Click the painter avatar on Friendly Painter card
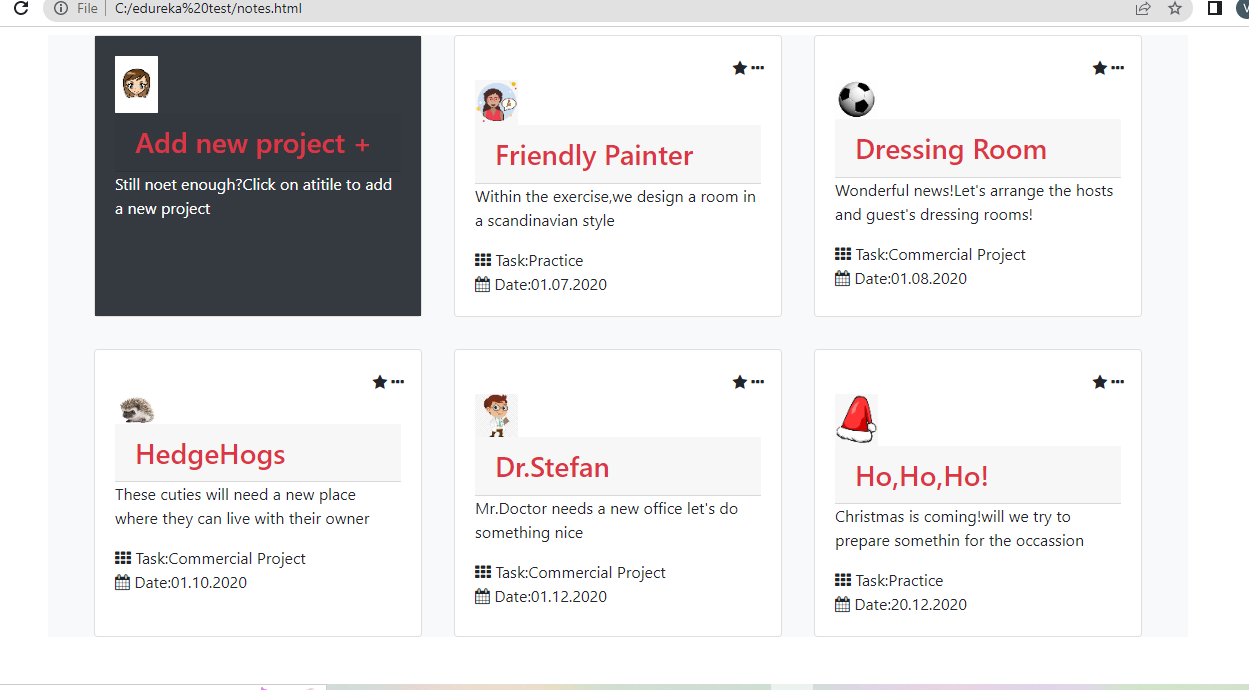The width and height of the screenshot is (1249, 690). (497, 102)
